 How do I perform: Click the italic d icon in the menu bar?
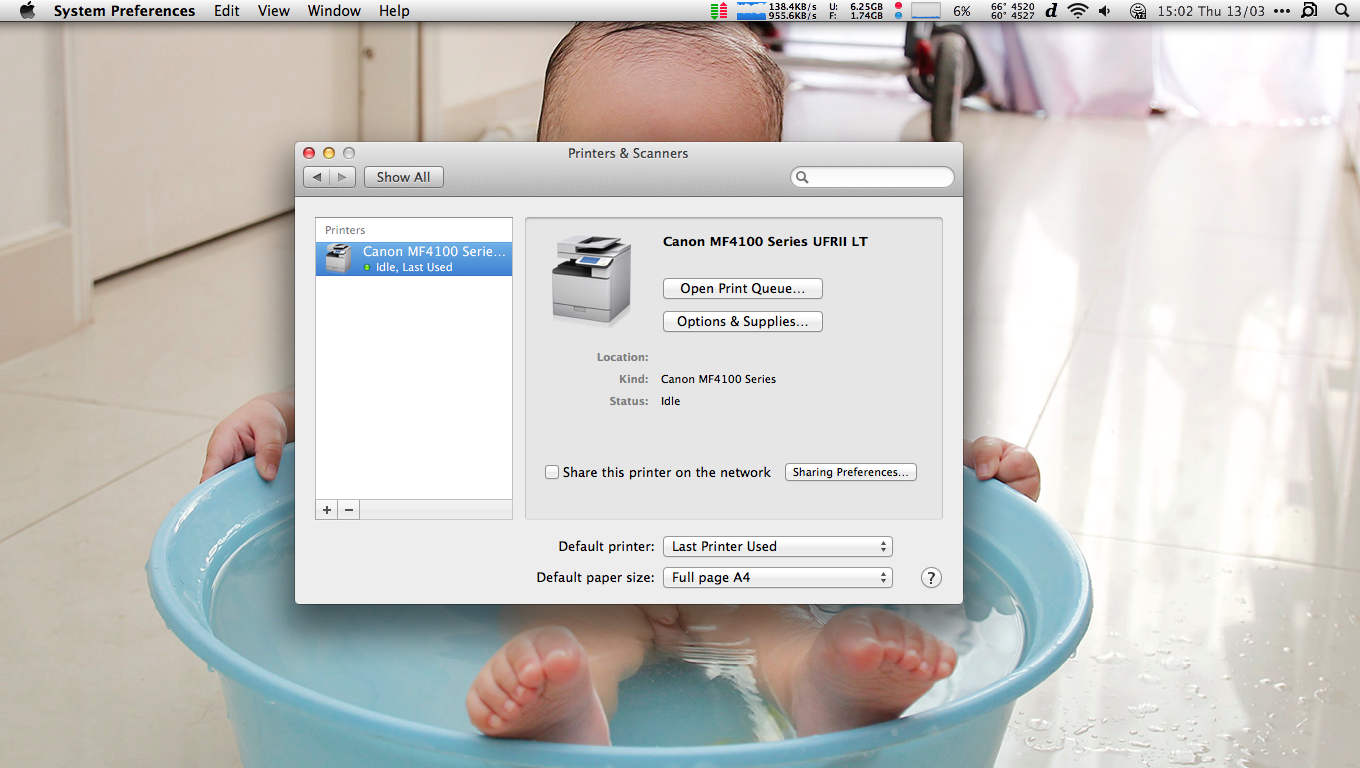(x=1052, y=11)
